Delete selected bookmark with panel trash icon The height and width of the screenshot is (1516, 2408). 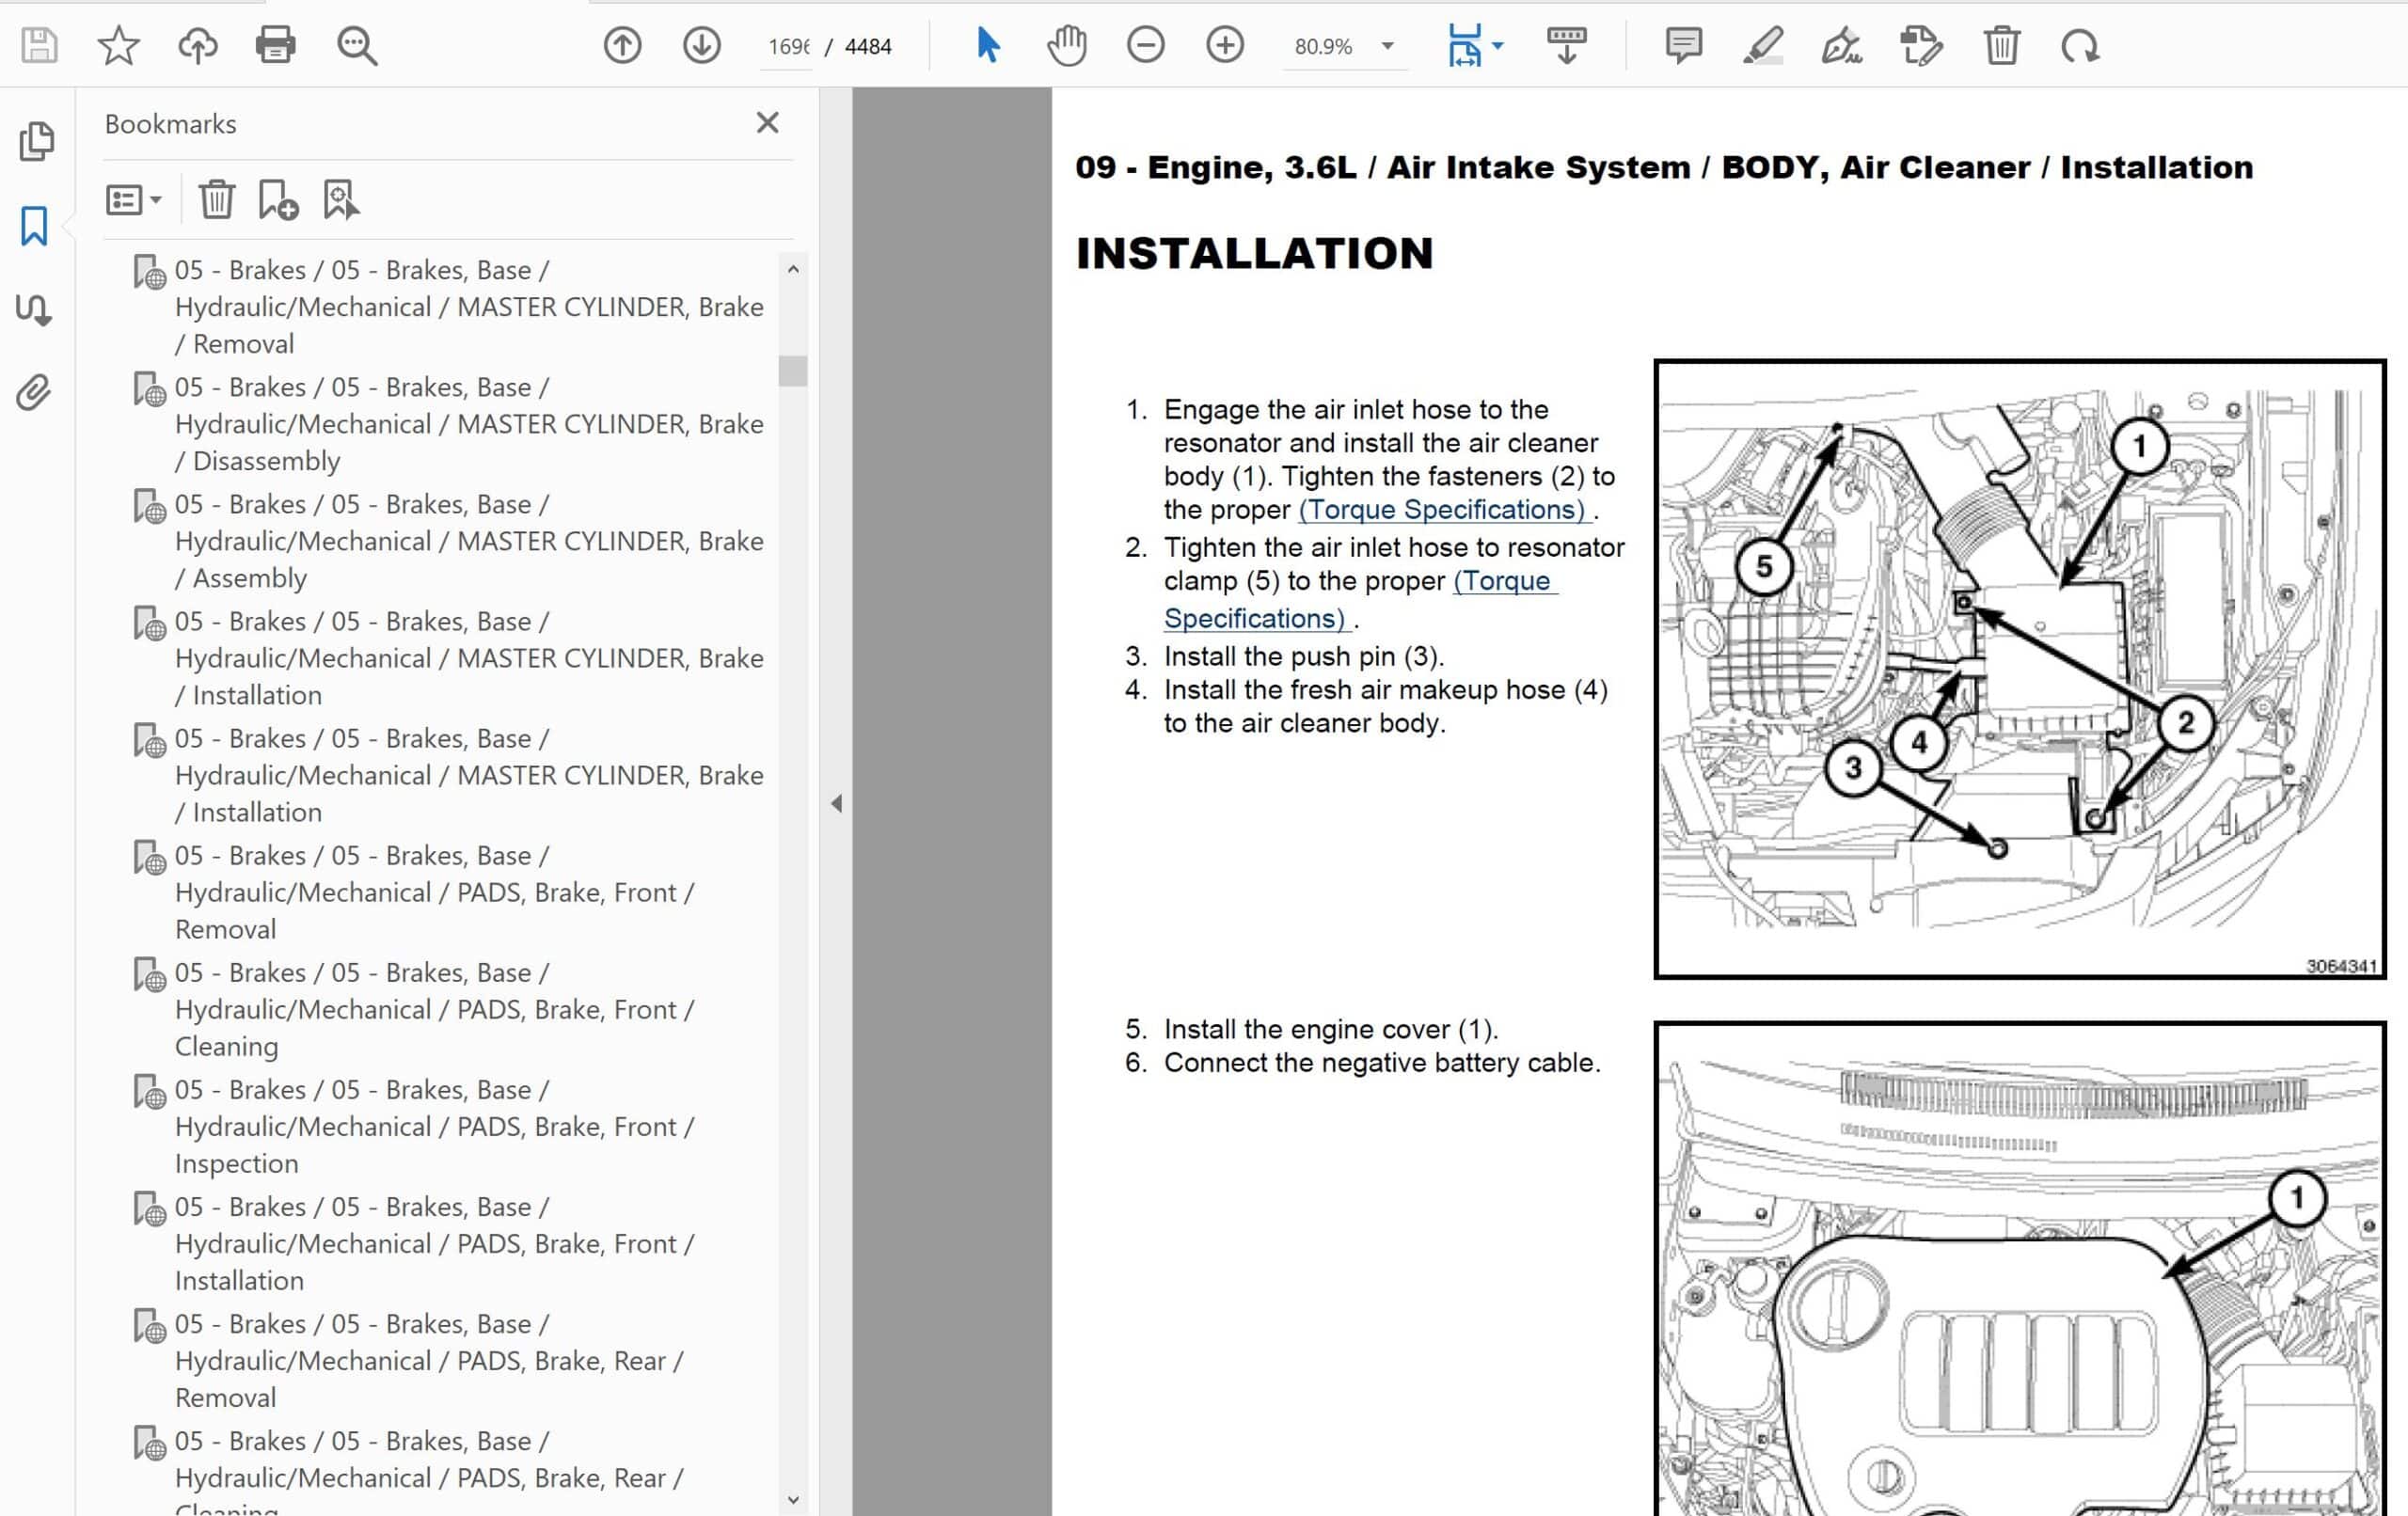[x=216, y=200]
